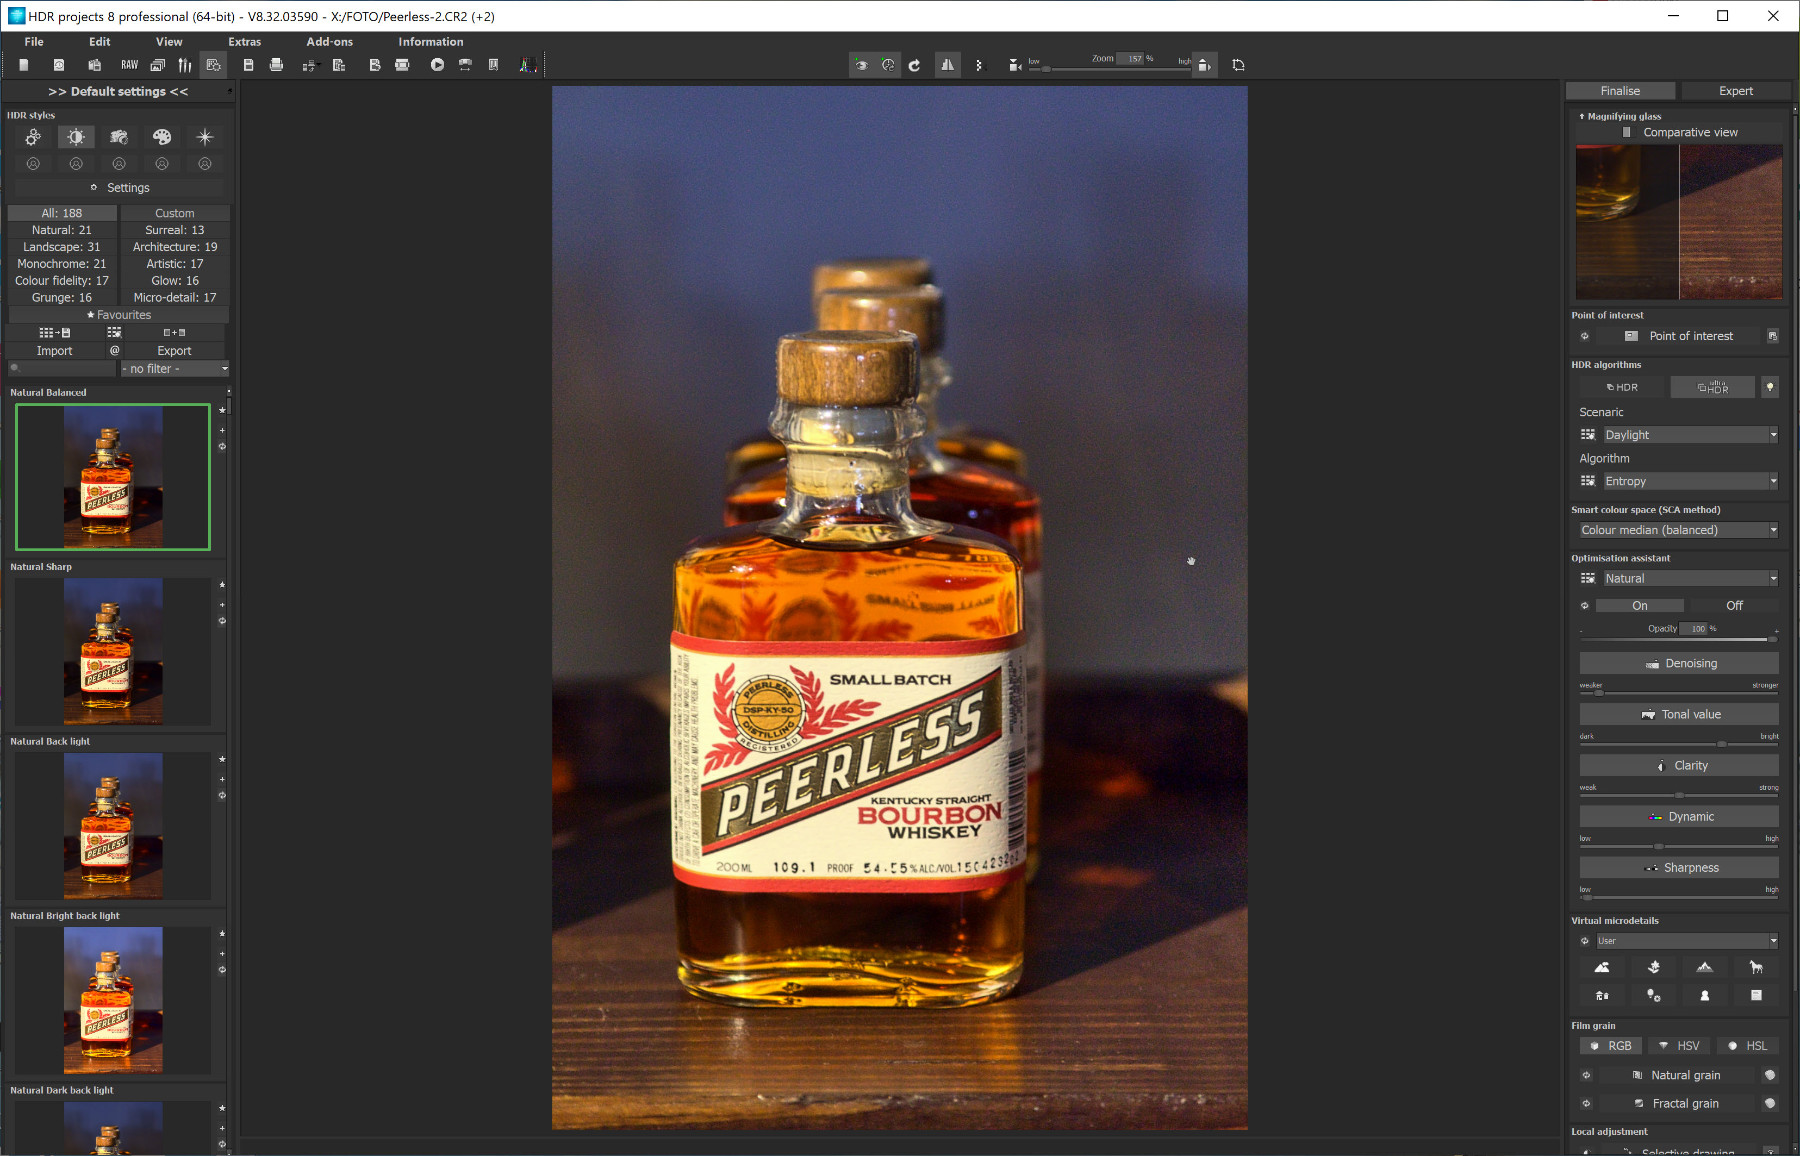Turn Off the optimisation assistant
This screenshot has width=1800, height=1156.
click(x=1734, y=605)
